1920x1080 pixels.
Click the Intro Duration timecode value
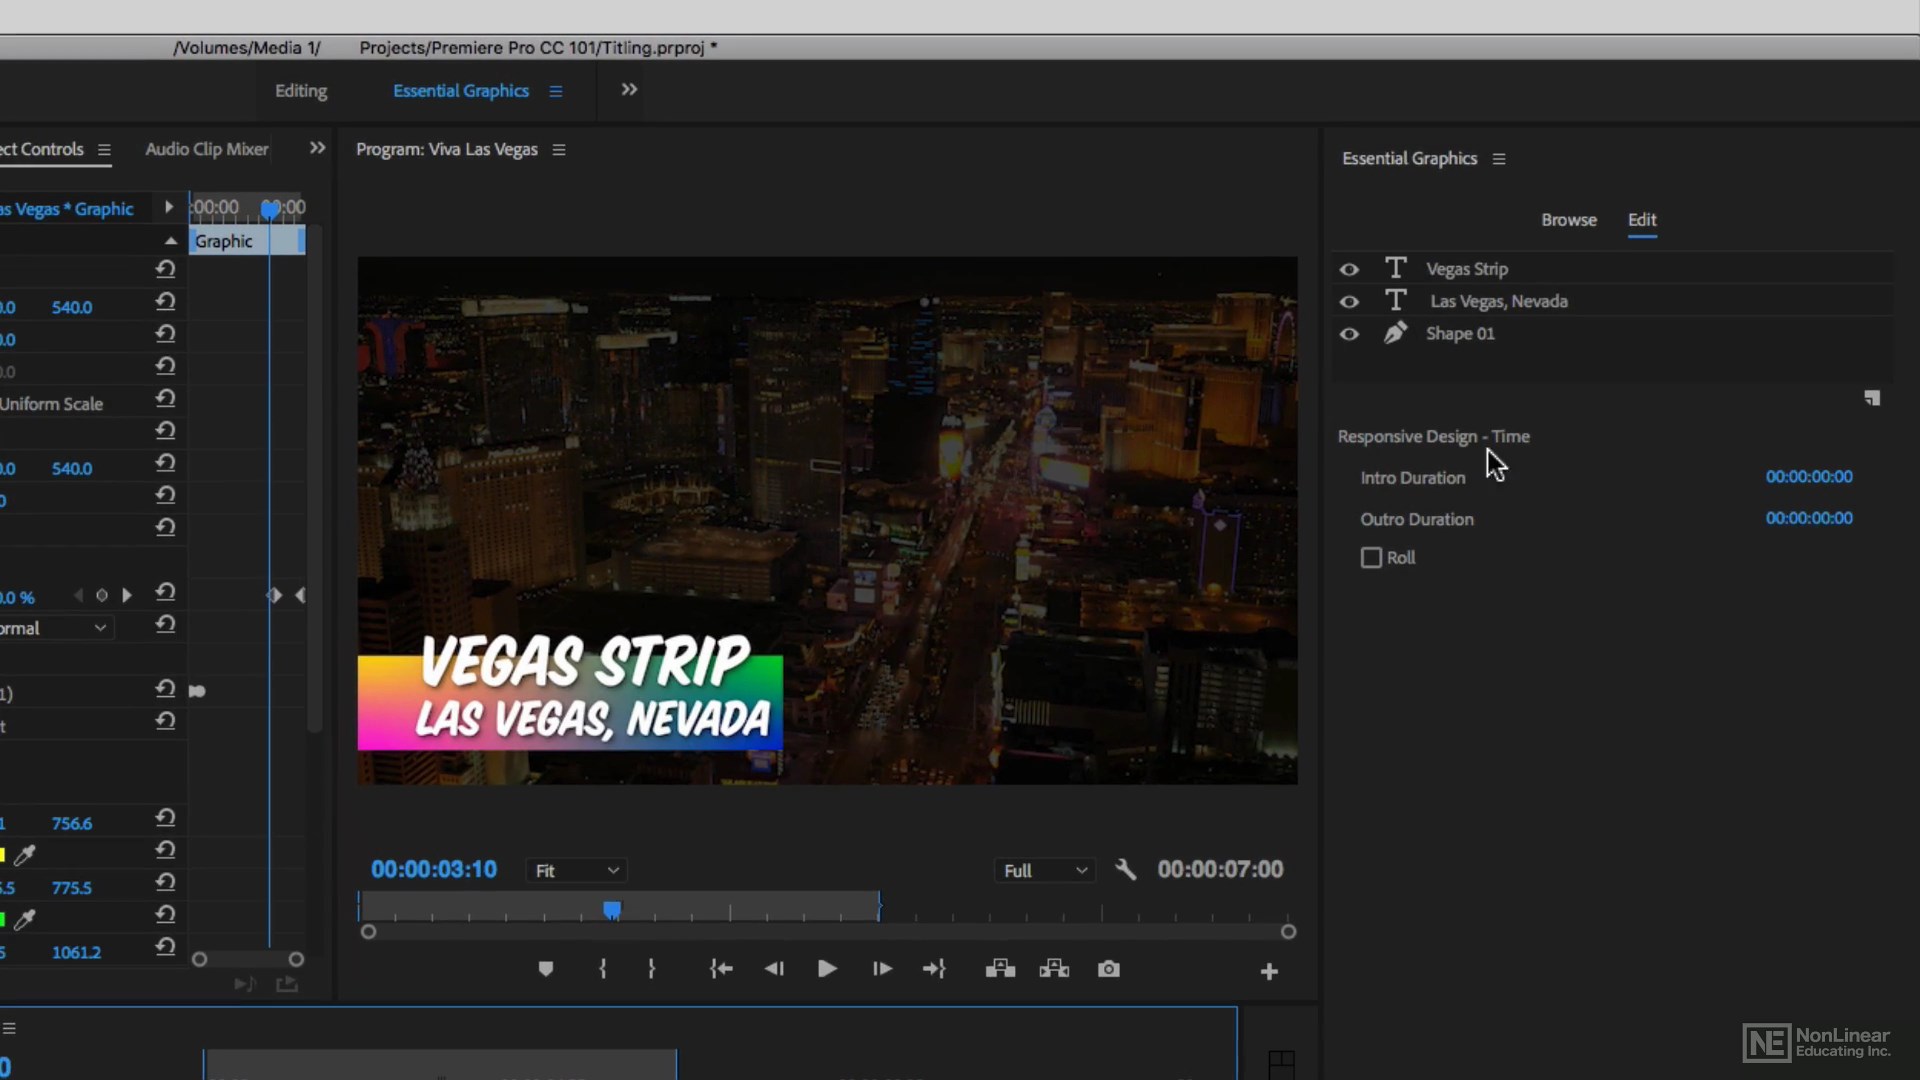1808,477
